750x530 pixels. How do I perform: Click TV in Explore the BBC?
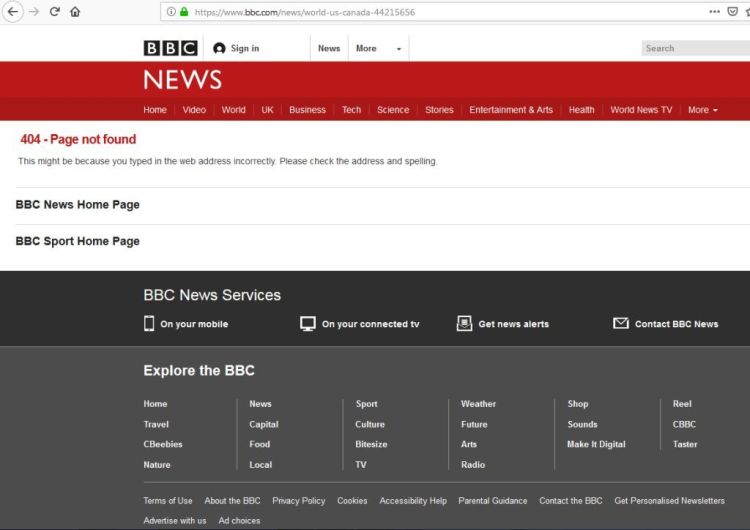coord(361,464)
